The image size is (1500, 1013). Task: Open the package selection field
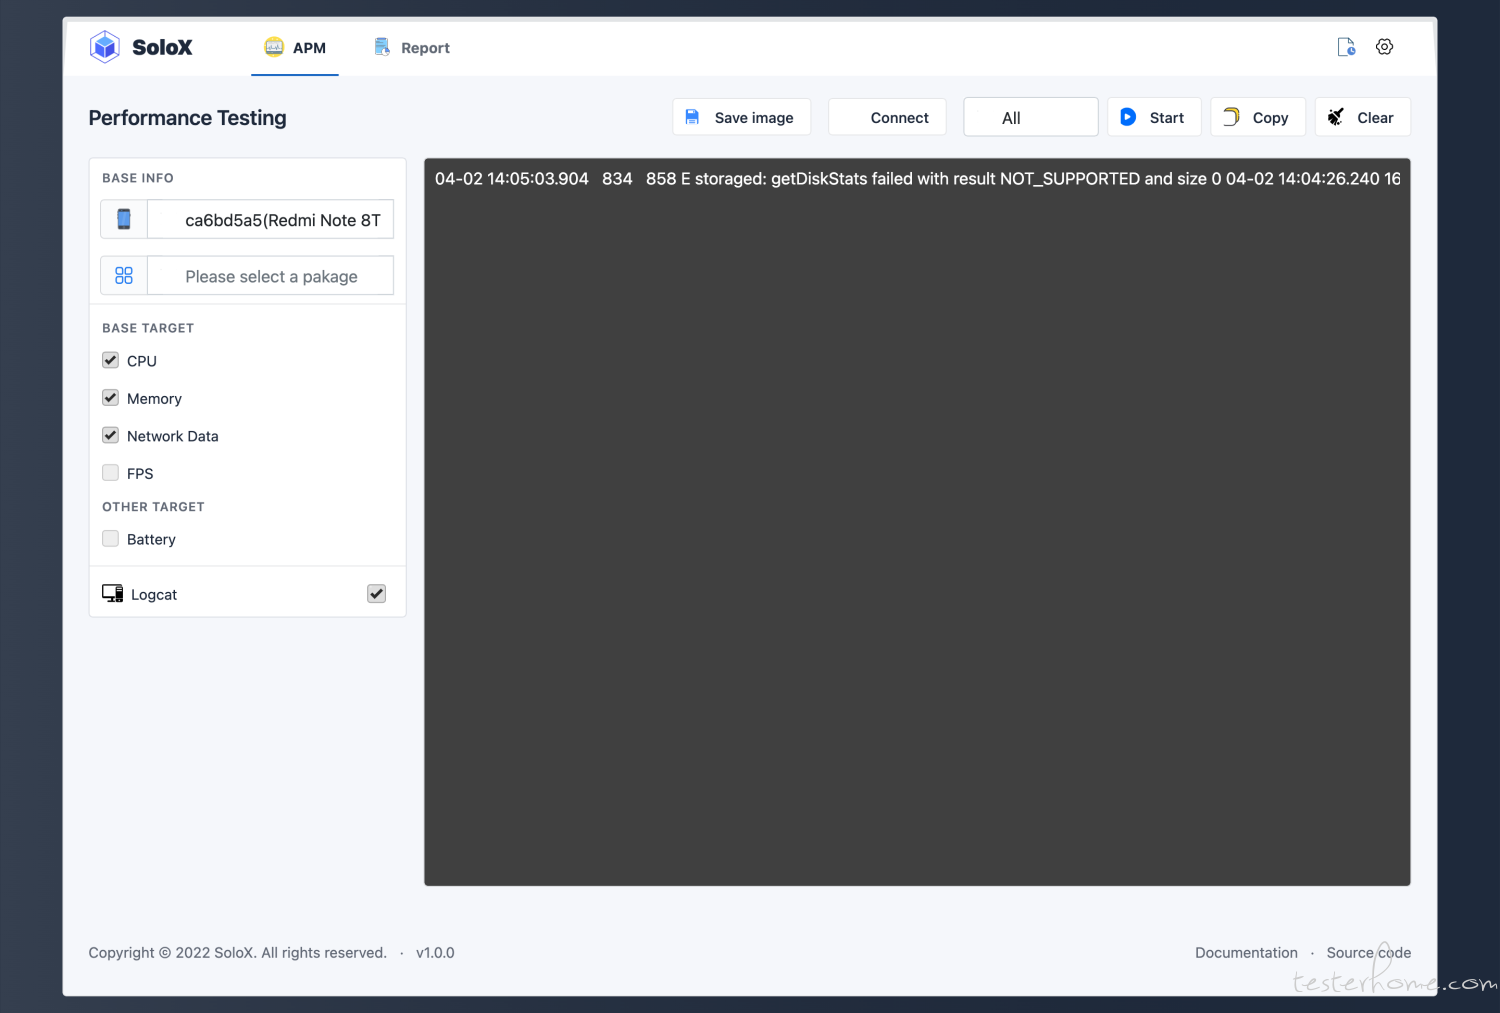click(x=270, y=275)
